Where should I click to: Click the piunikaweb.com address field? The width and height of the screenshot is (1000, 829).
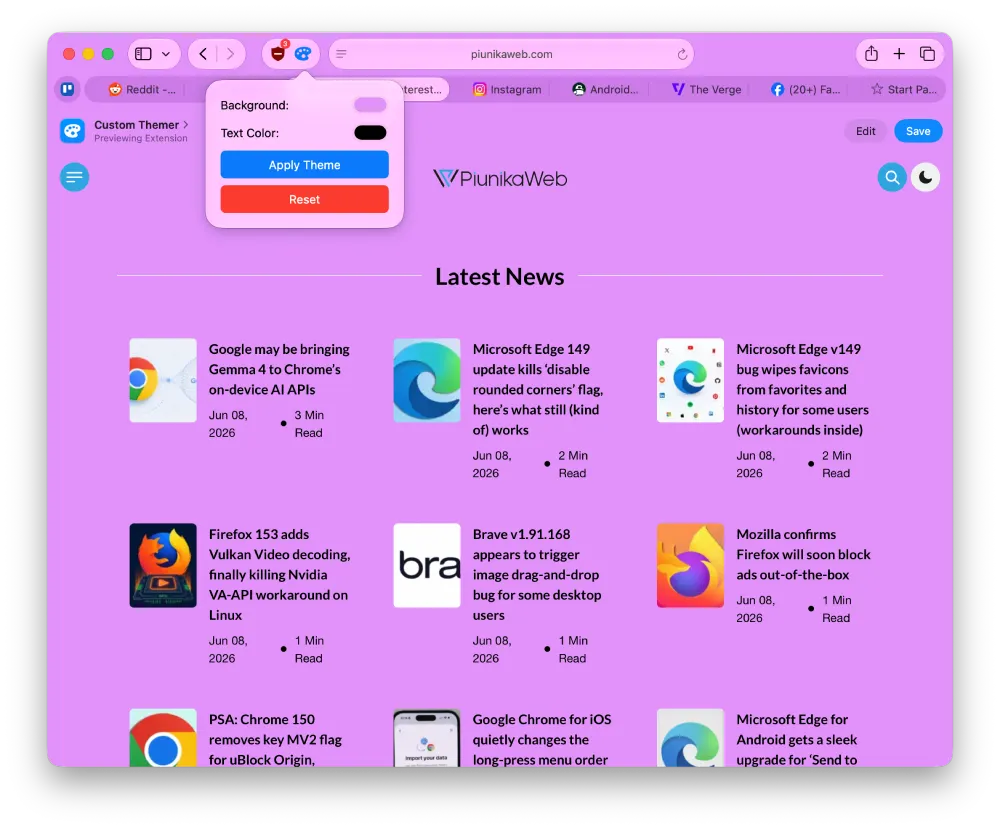511,54
